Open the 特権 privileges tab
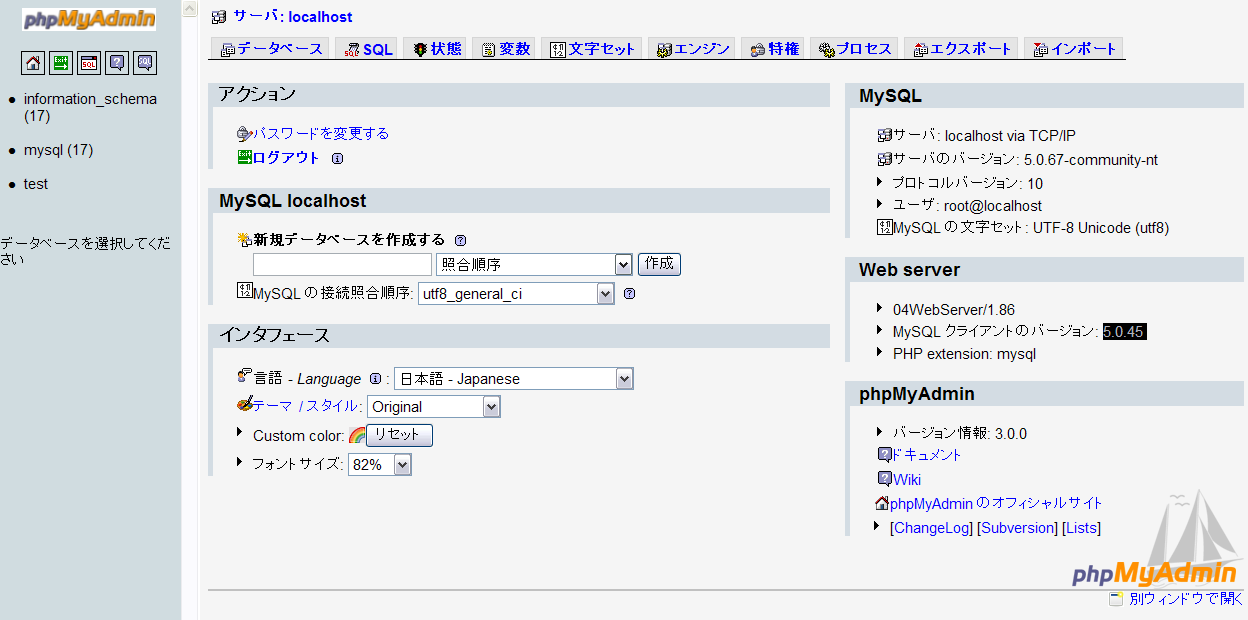The height and width of the screenshot is (620, 1248). [773, 49]
